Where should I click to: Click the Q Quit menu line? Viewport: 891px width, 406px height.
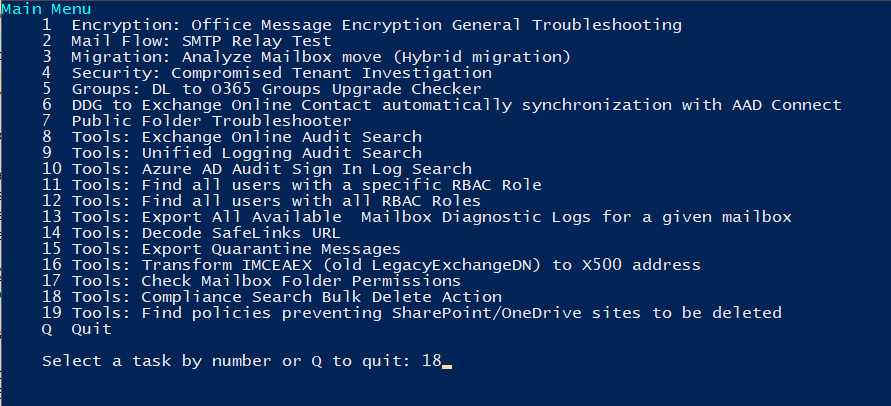tap(77, 329)
